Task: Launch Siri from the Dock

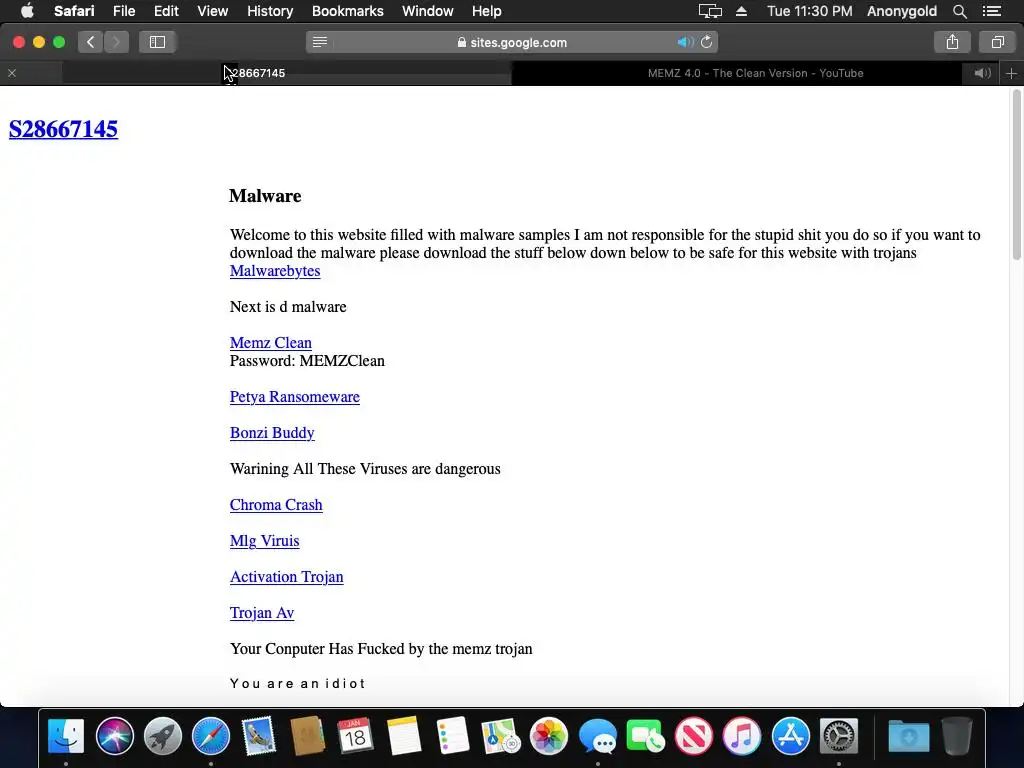Action: click(x=114, y=736)
